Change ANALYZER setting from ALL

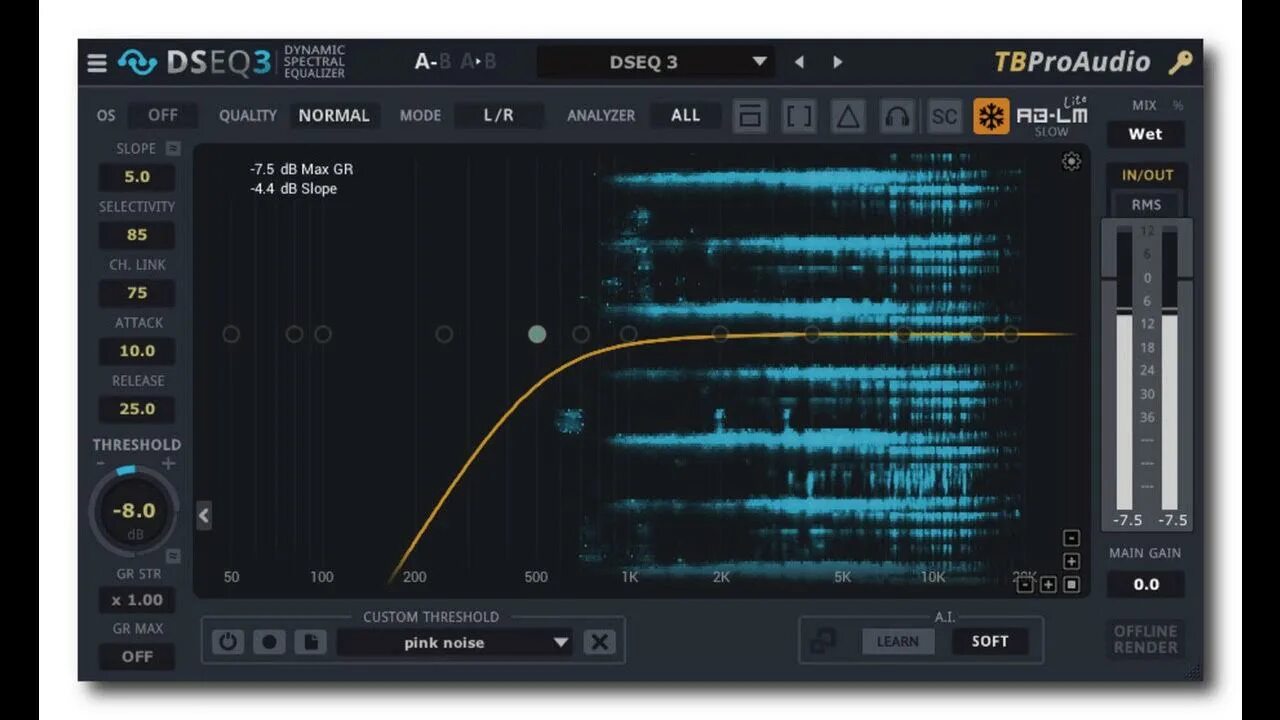point(686,116)
